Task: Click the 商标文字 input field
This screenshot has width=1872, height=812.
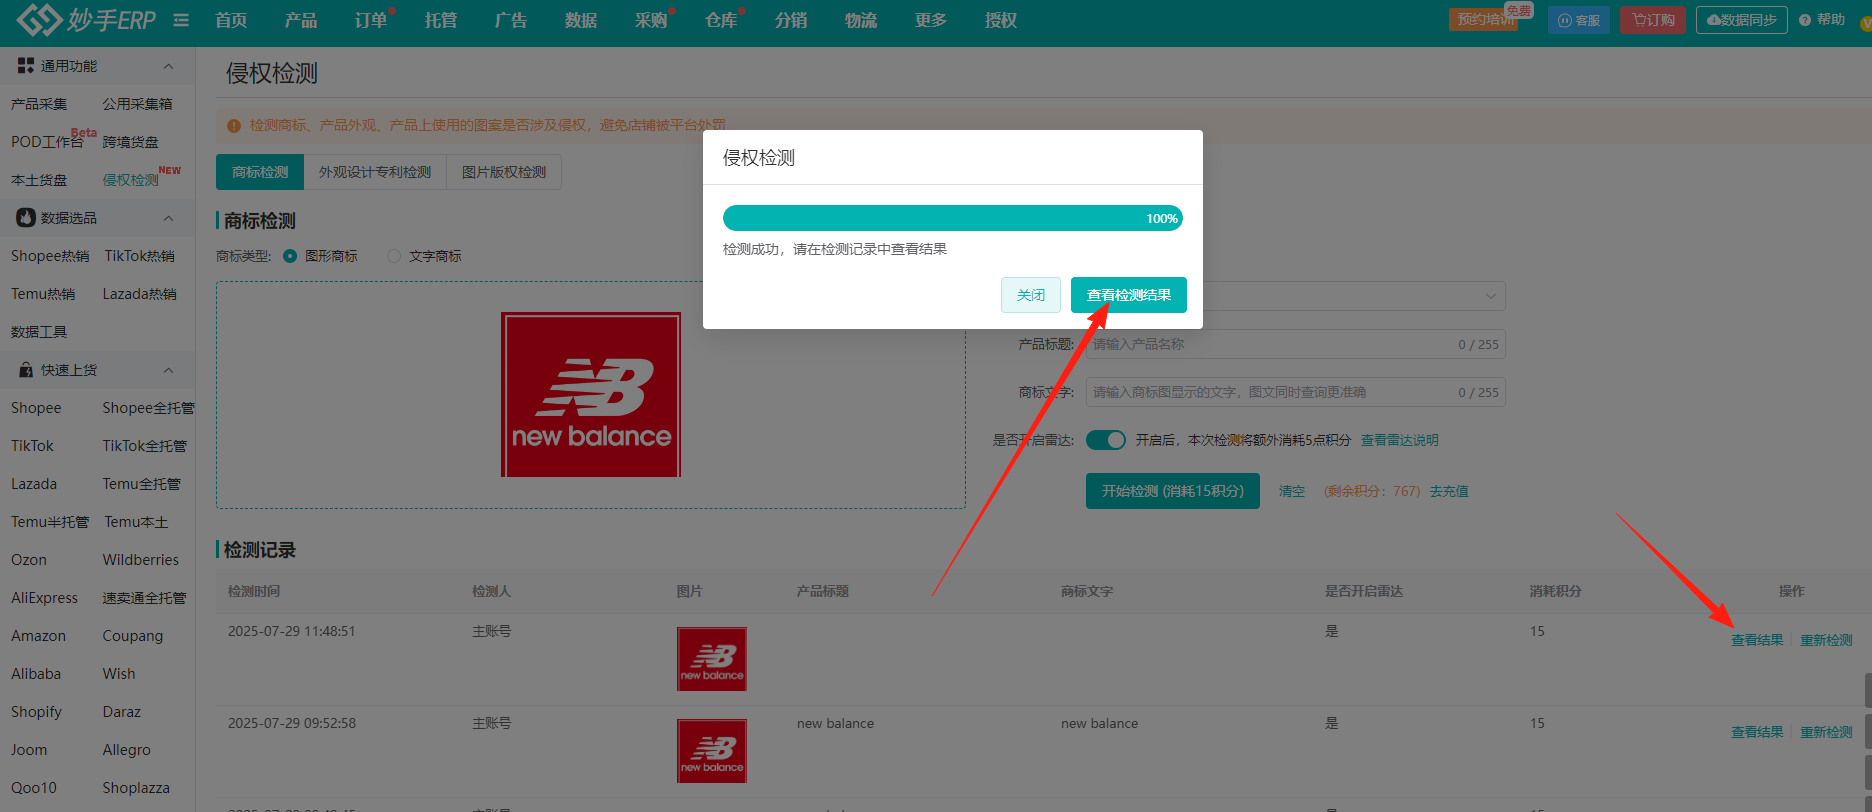Action: pos(1295,392)
